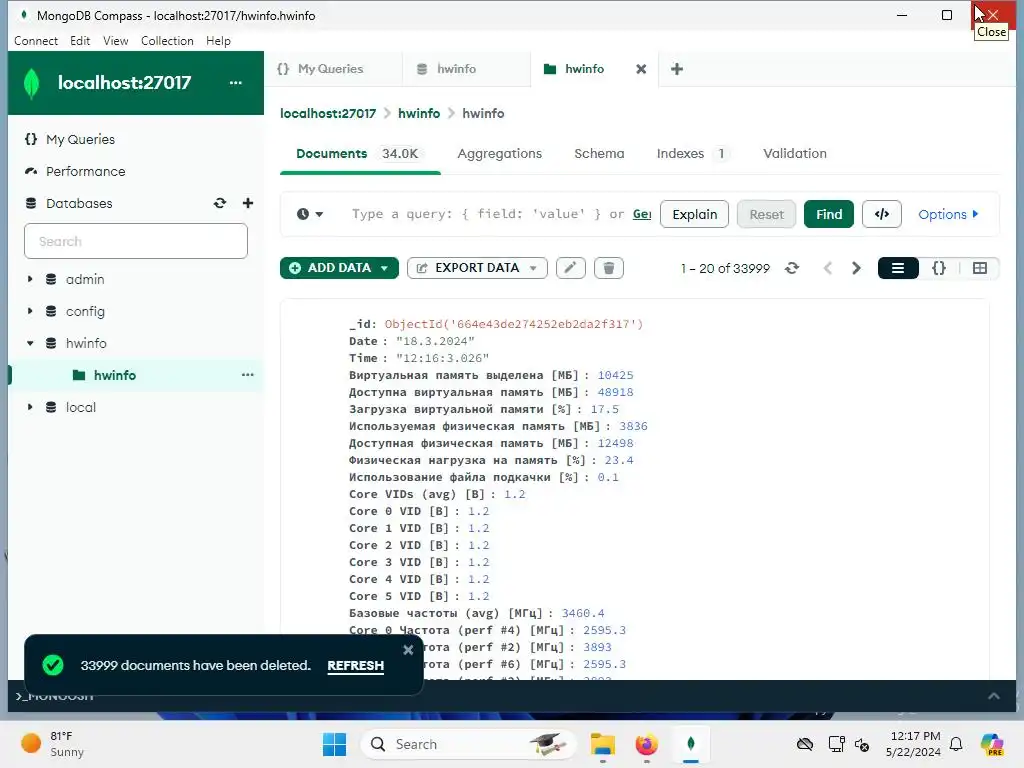Screen dimensions: 1024x768
Task: Click the Explain button
Action: 694,214
